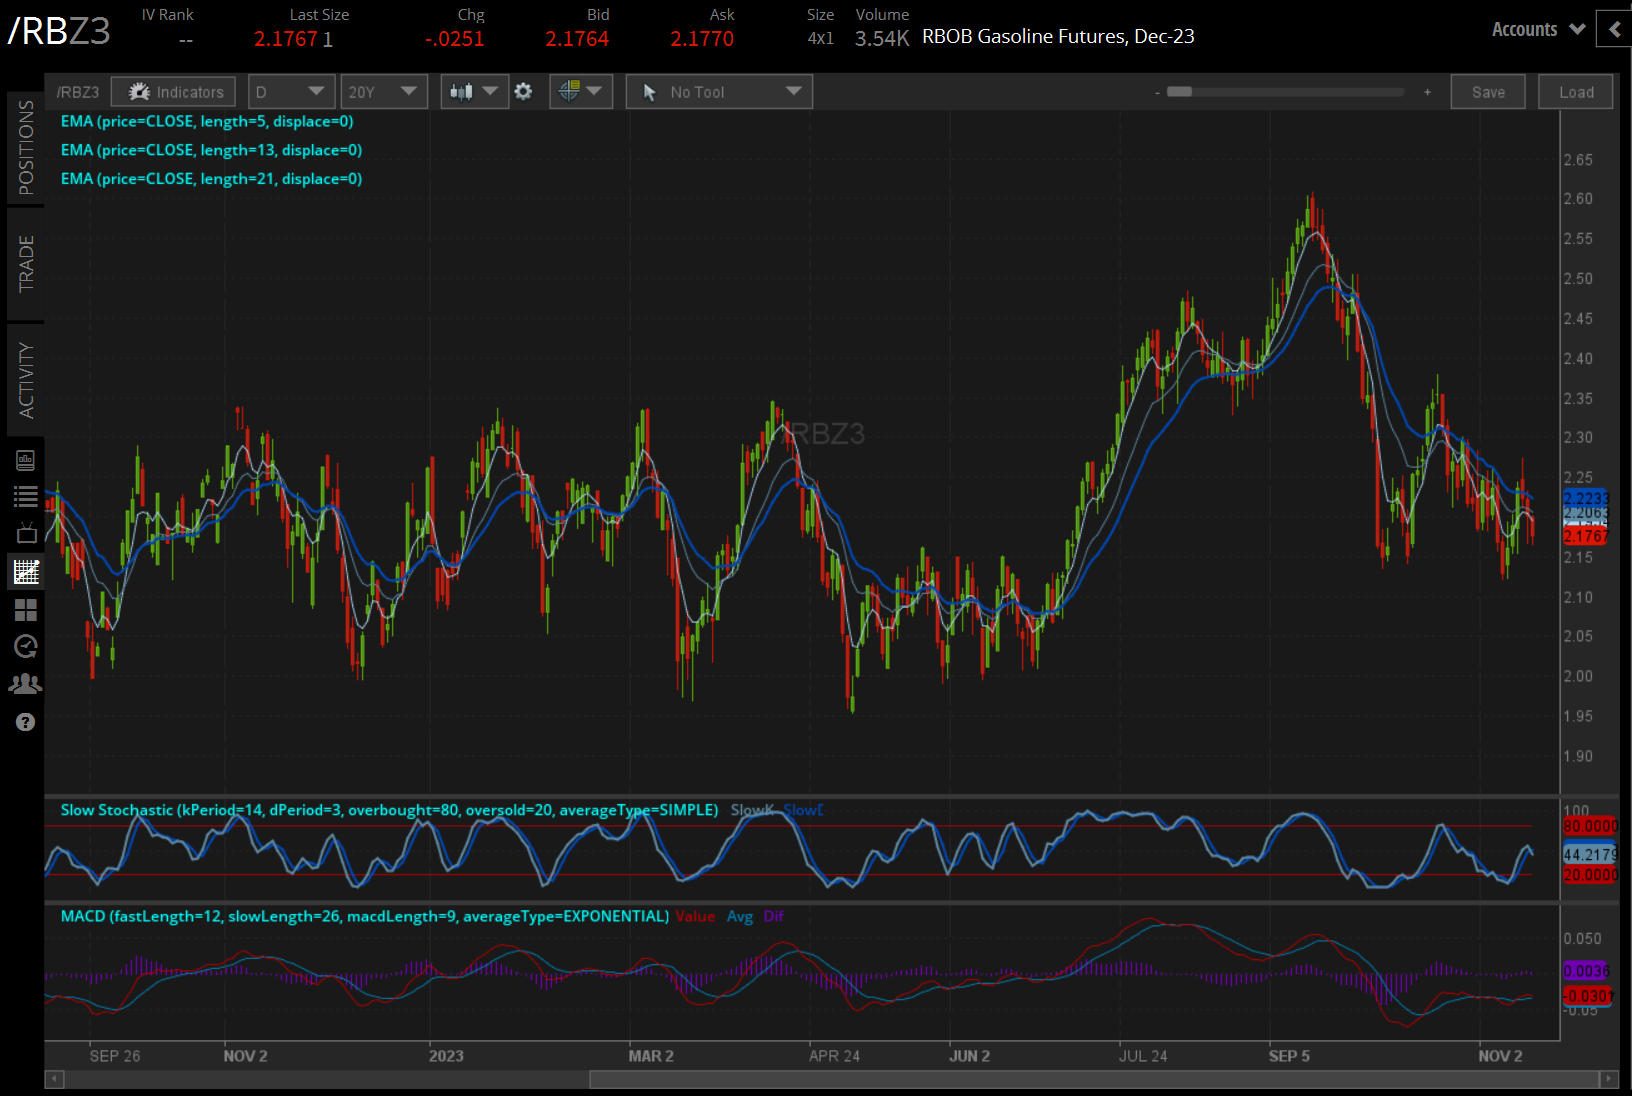
Task: Click the Save chart button
Action: coord(1487,92)
